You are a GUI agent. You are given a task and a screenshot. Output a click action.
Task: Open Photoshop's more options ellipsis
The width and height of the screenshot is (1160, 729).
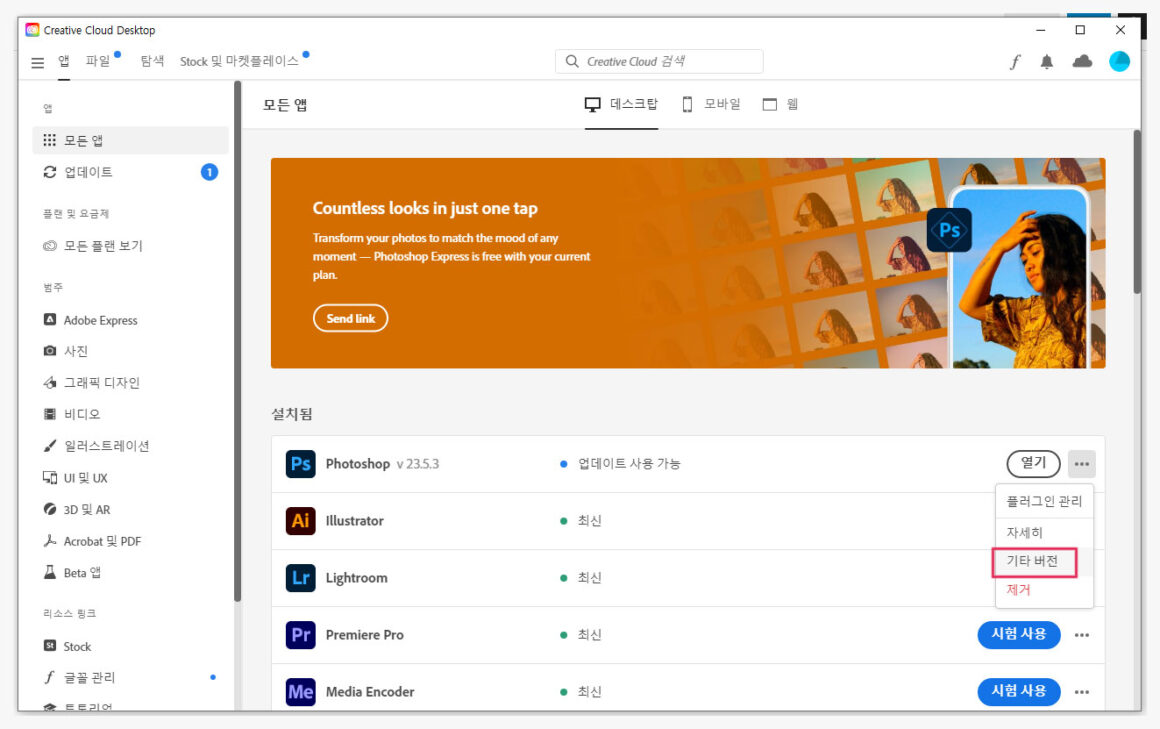tap(1081, 464)
